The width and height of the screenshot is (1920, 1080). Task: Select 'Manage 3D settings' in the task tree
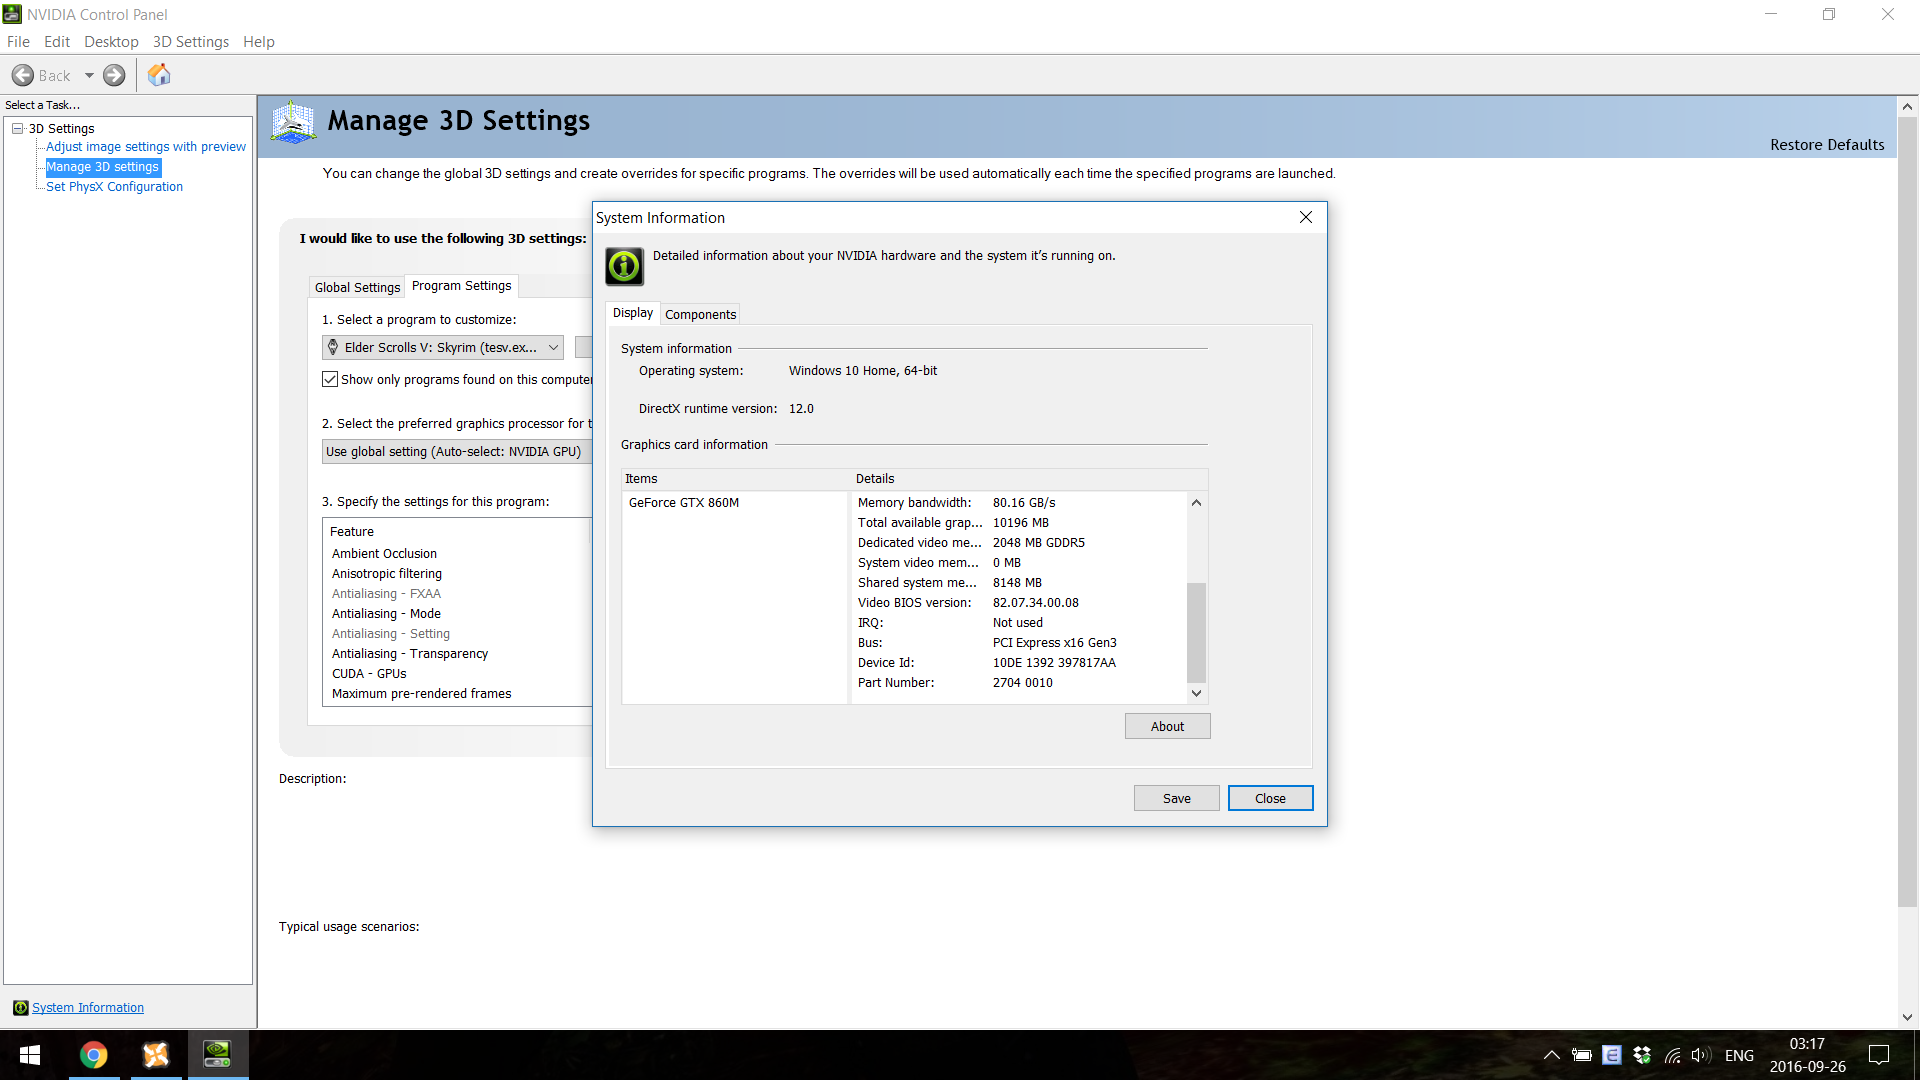(103, 167)
